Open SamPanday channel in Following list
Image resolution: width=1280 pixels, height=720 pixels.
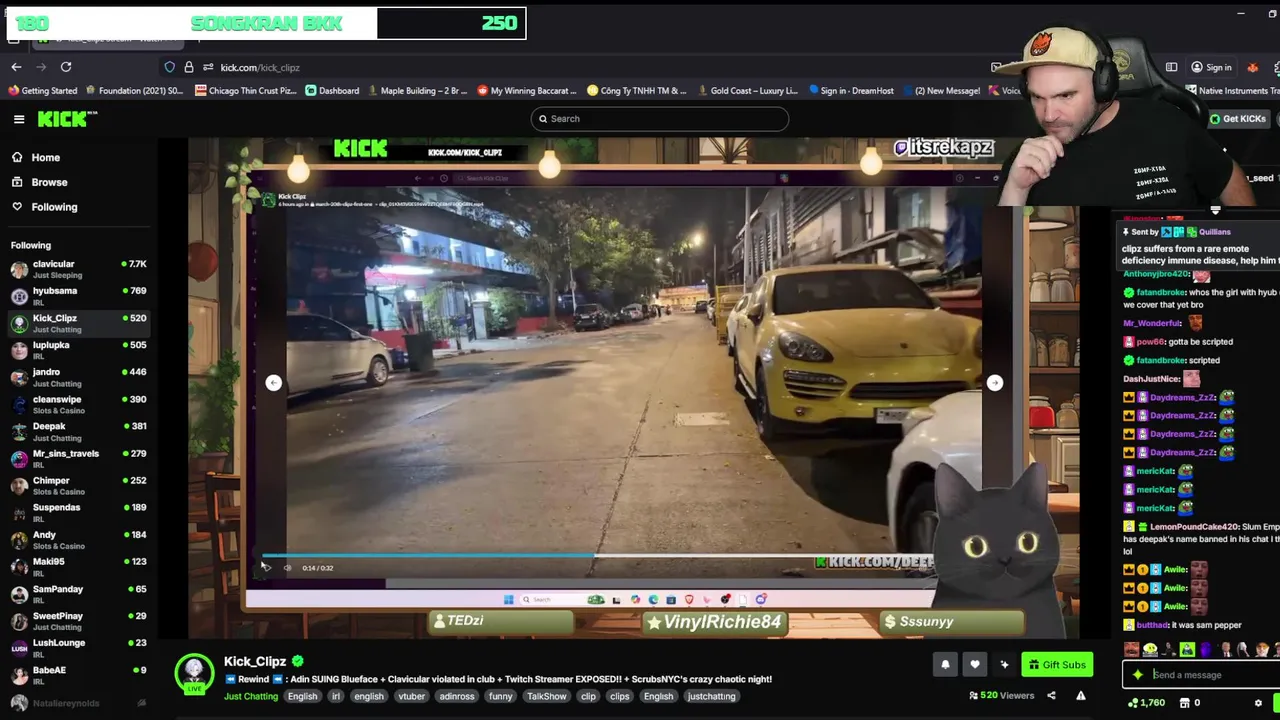click(x=78, y=594)
